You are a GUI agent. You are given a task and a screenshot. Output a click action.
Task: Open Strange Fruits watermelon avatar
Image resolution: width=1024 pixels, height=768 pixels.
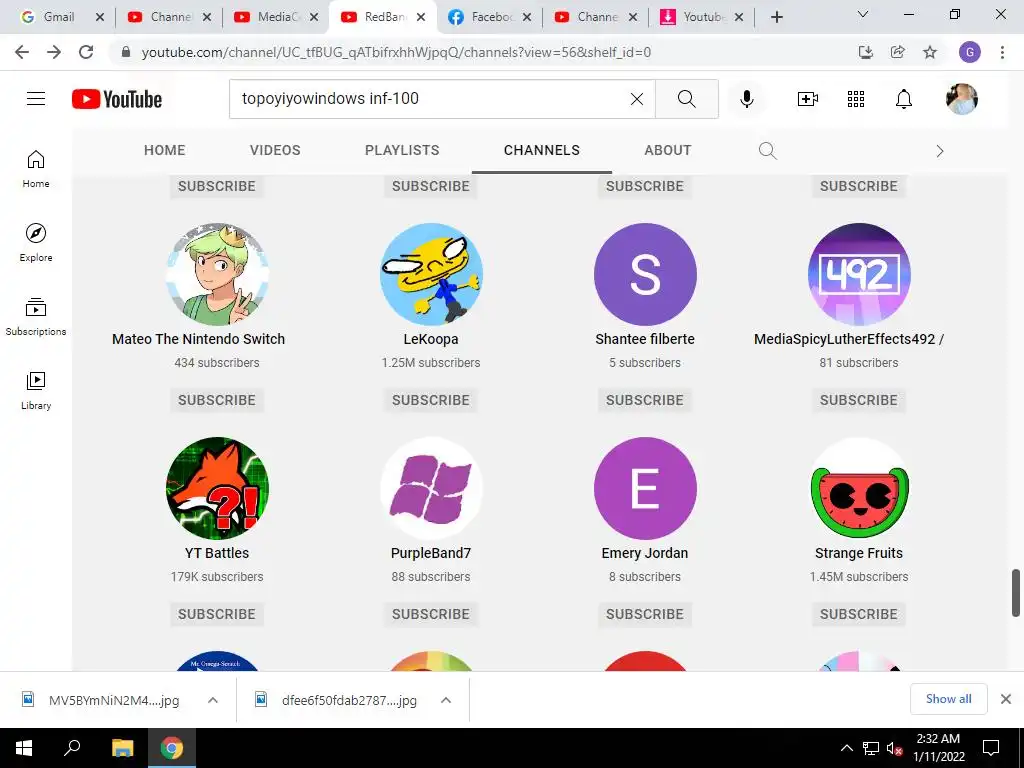click(859, 488)
